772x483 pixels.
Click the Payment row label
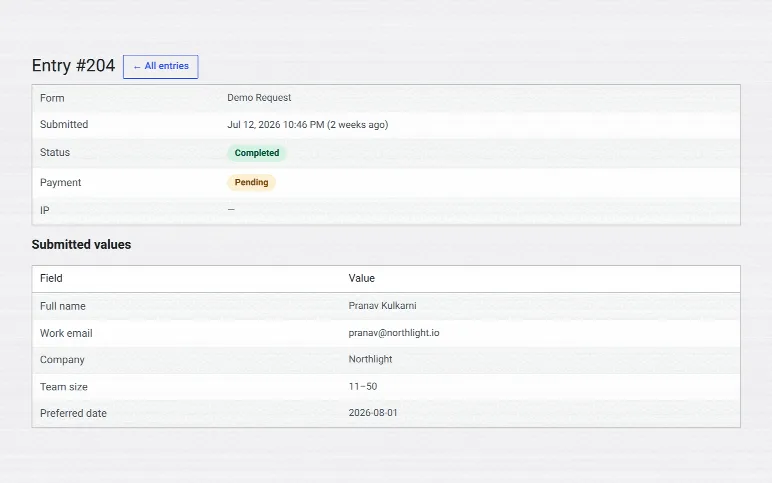61,182
